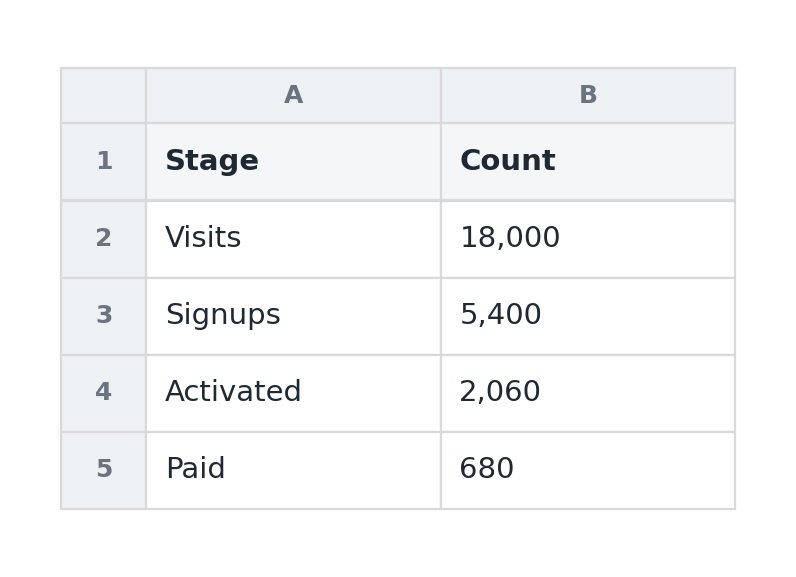Select the cell containing 680
The image size is (796, 577).
coord(588,470)
